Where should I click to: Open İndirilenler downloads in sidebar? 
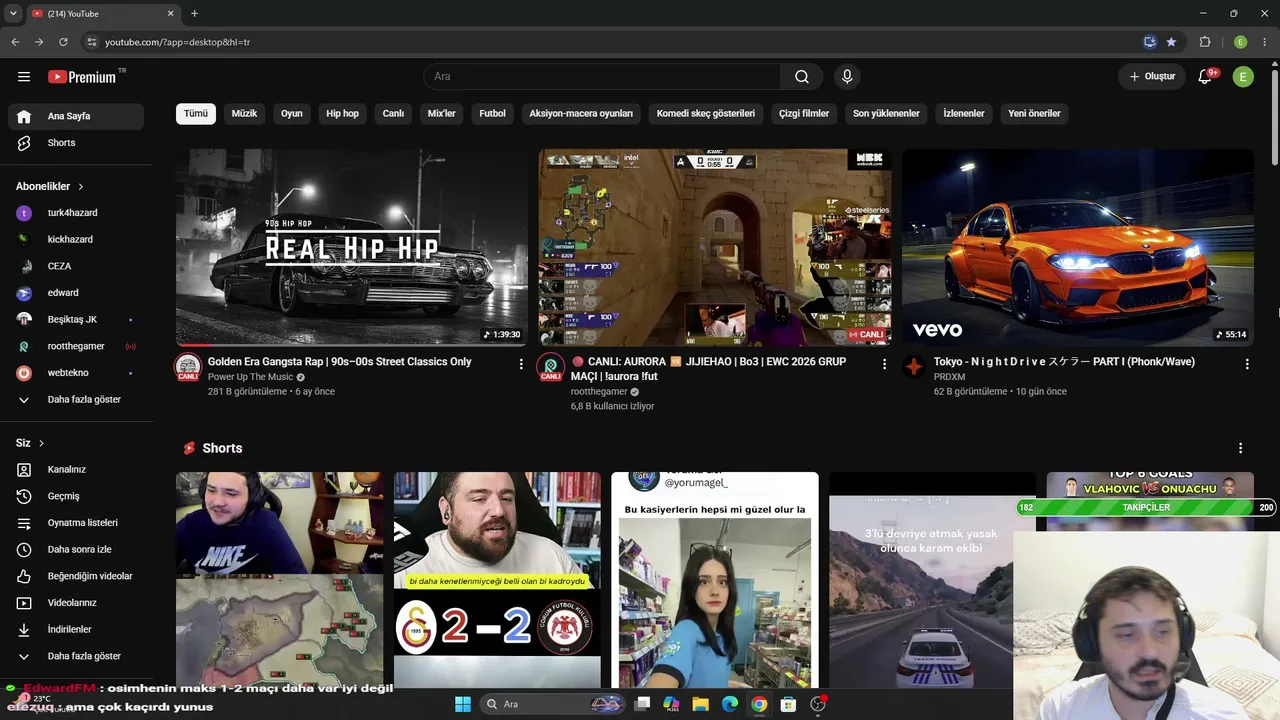[x=76, y=629]
